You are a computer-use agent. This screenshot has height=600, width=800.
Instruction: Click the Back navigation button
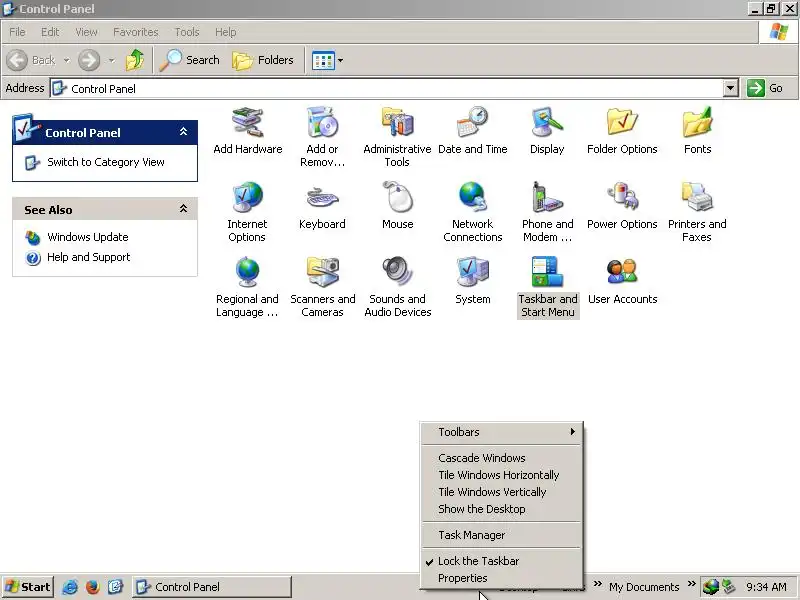click(31, 60)
